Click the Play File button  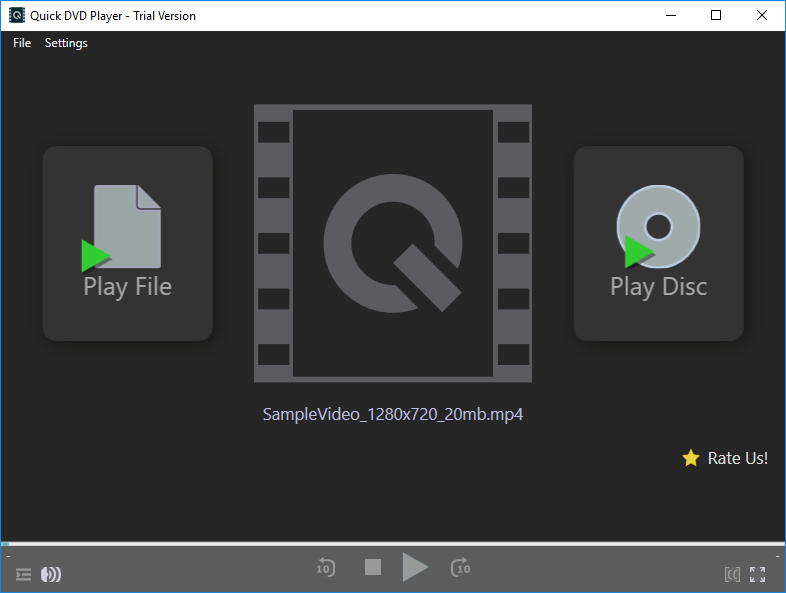[x=128, y=244]
